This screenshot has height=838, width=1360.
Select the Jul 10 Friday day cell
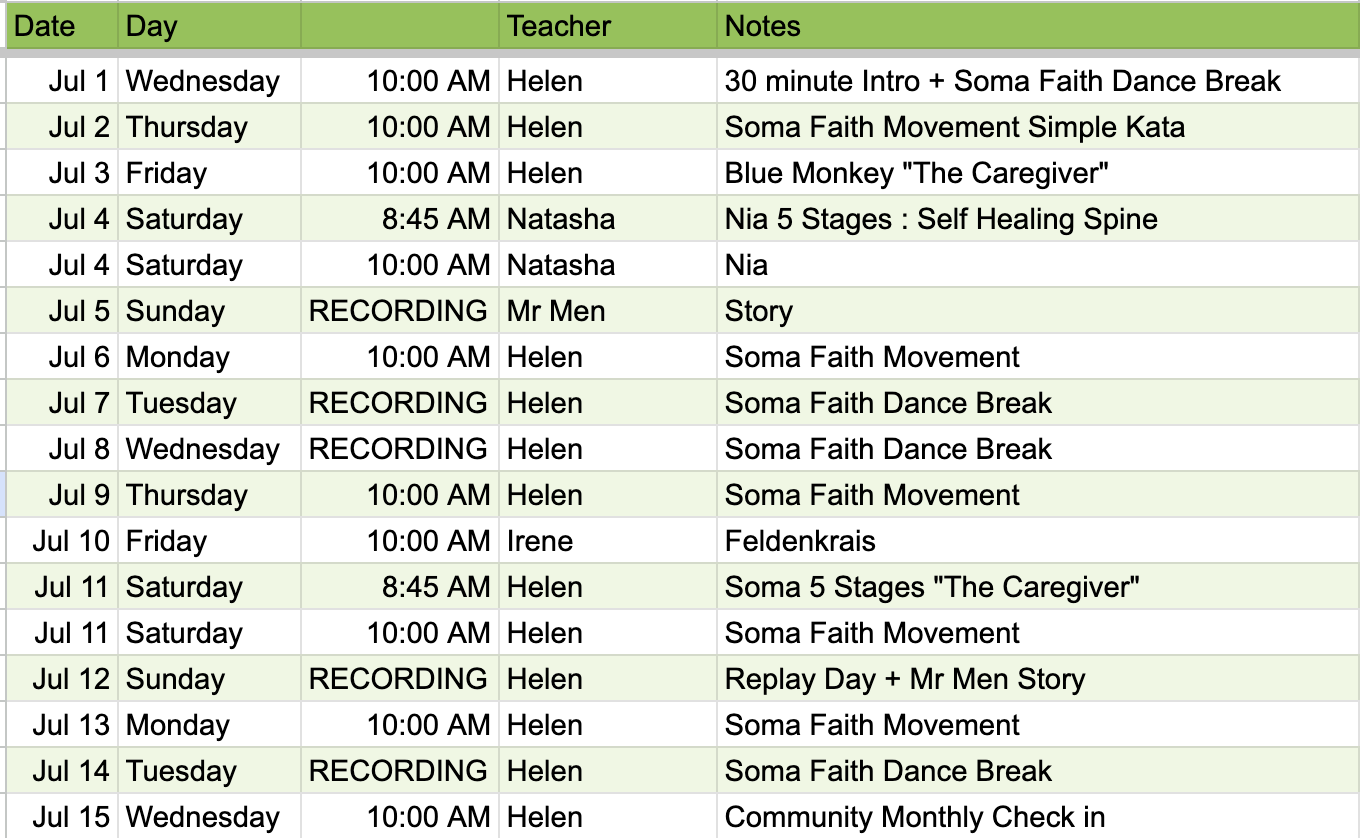tap(209, 541)
